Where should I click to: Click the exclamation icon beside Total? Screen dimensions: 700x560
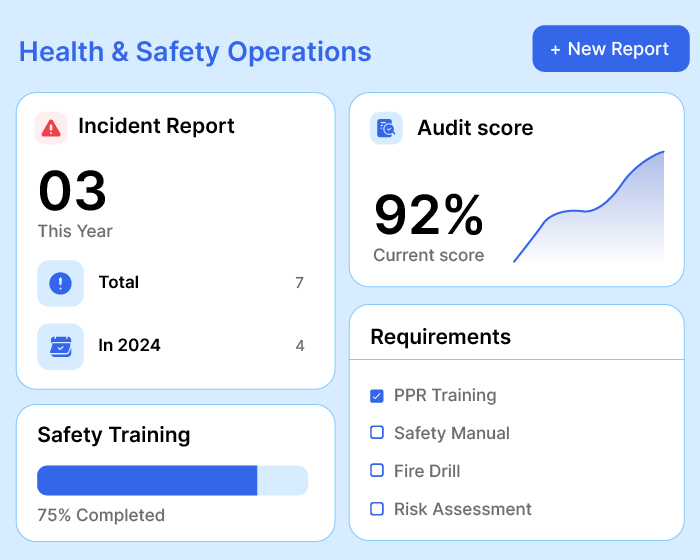point(60,283)
